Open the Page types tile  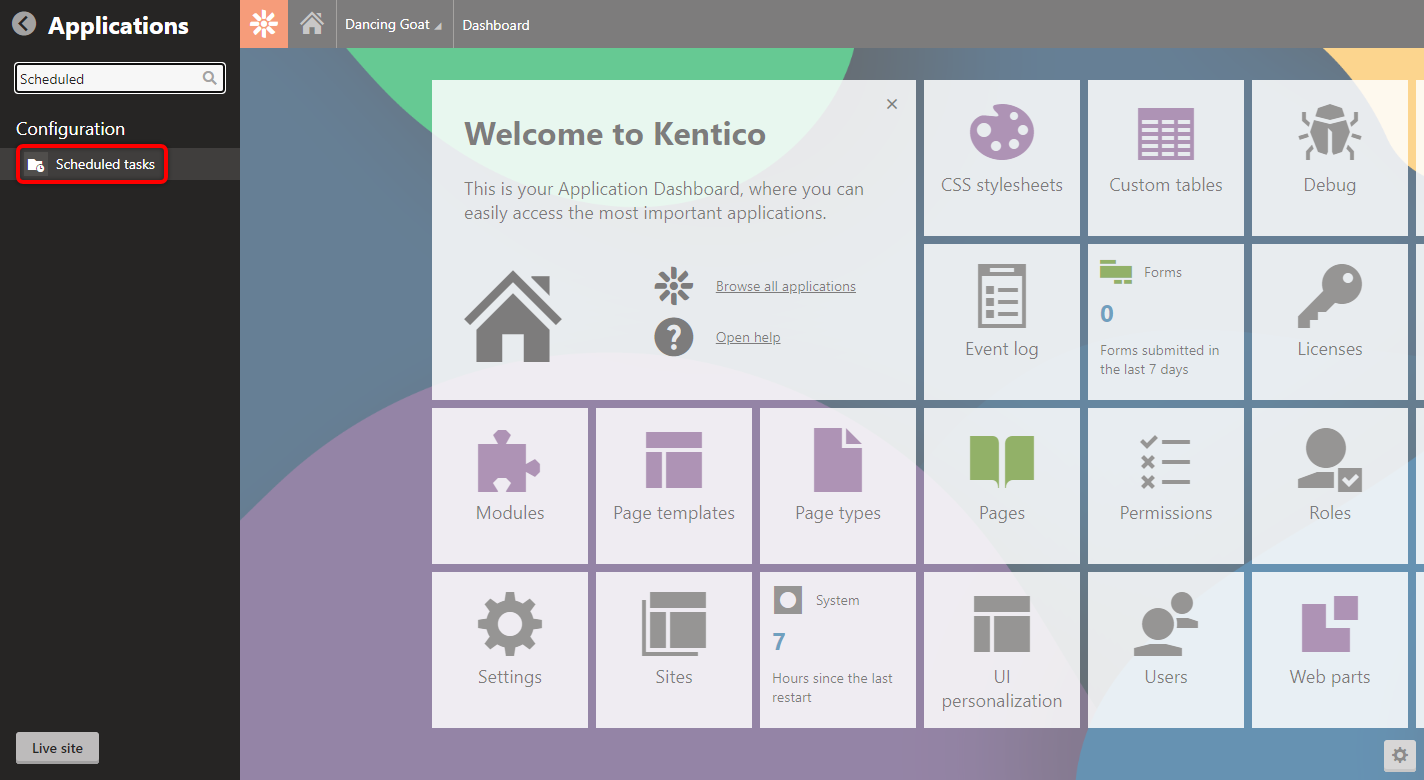[x=838, y=486]
